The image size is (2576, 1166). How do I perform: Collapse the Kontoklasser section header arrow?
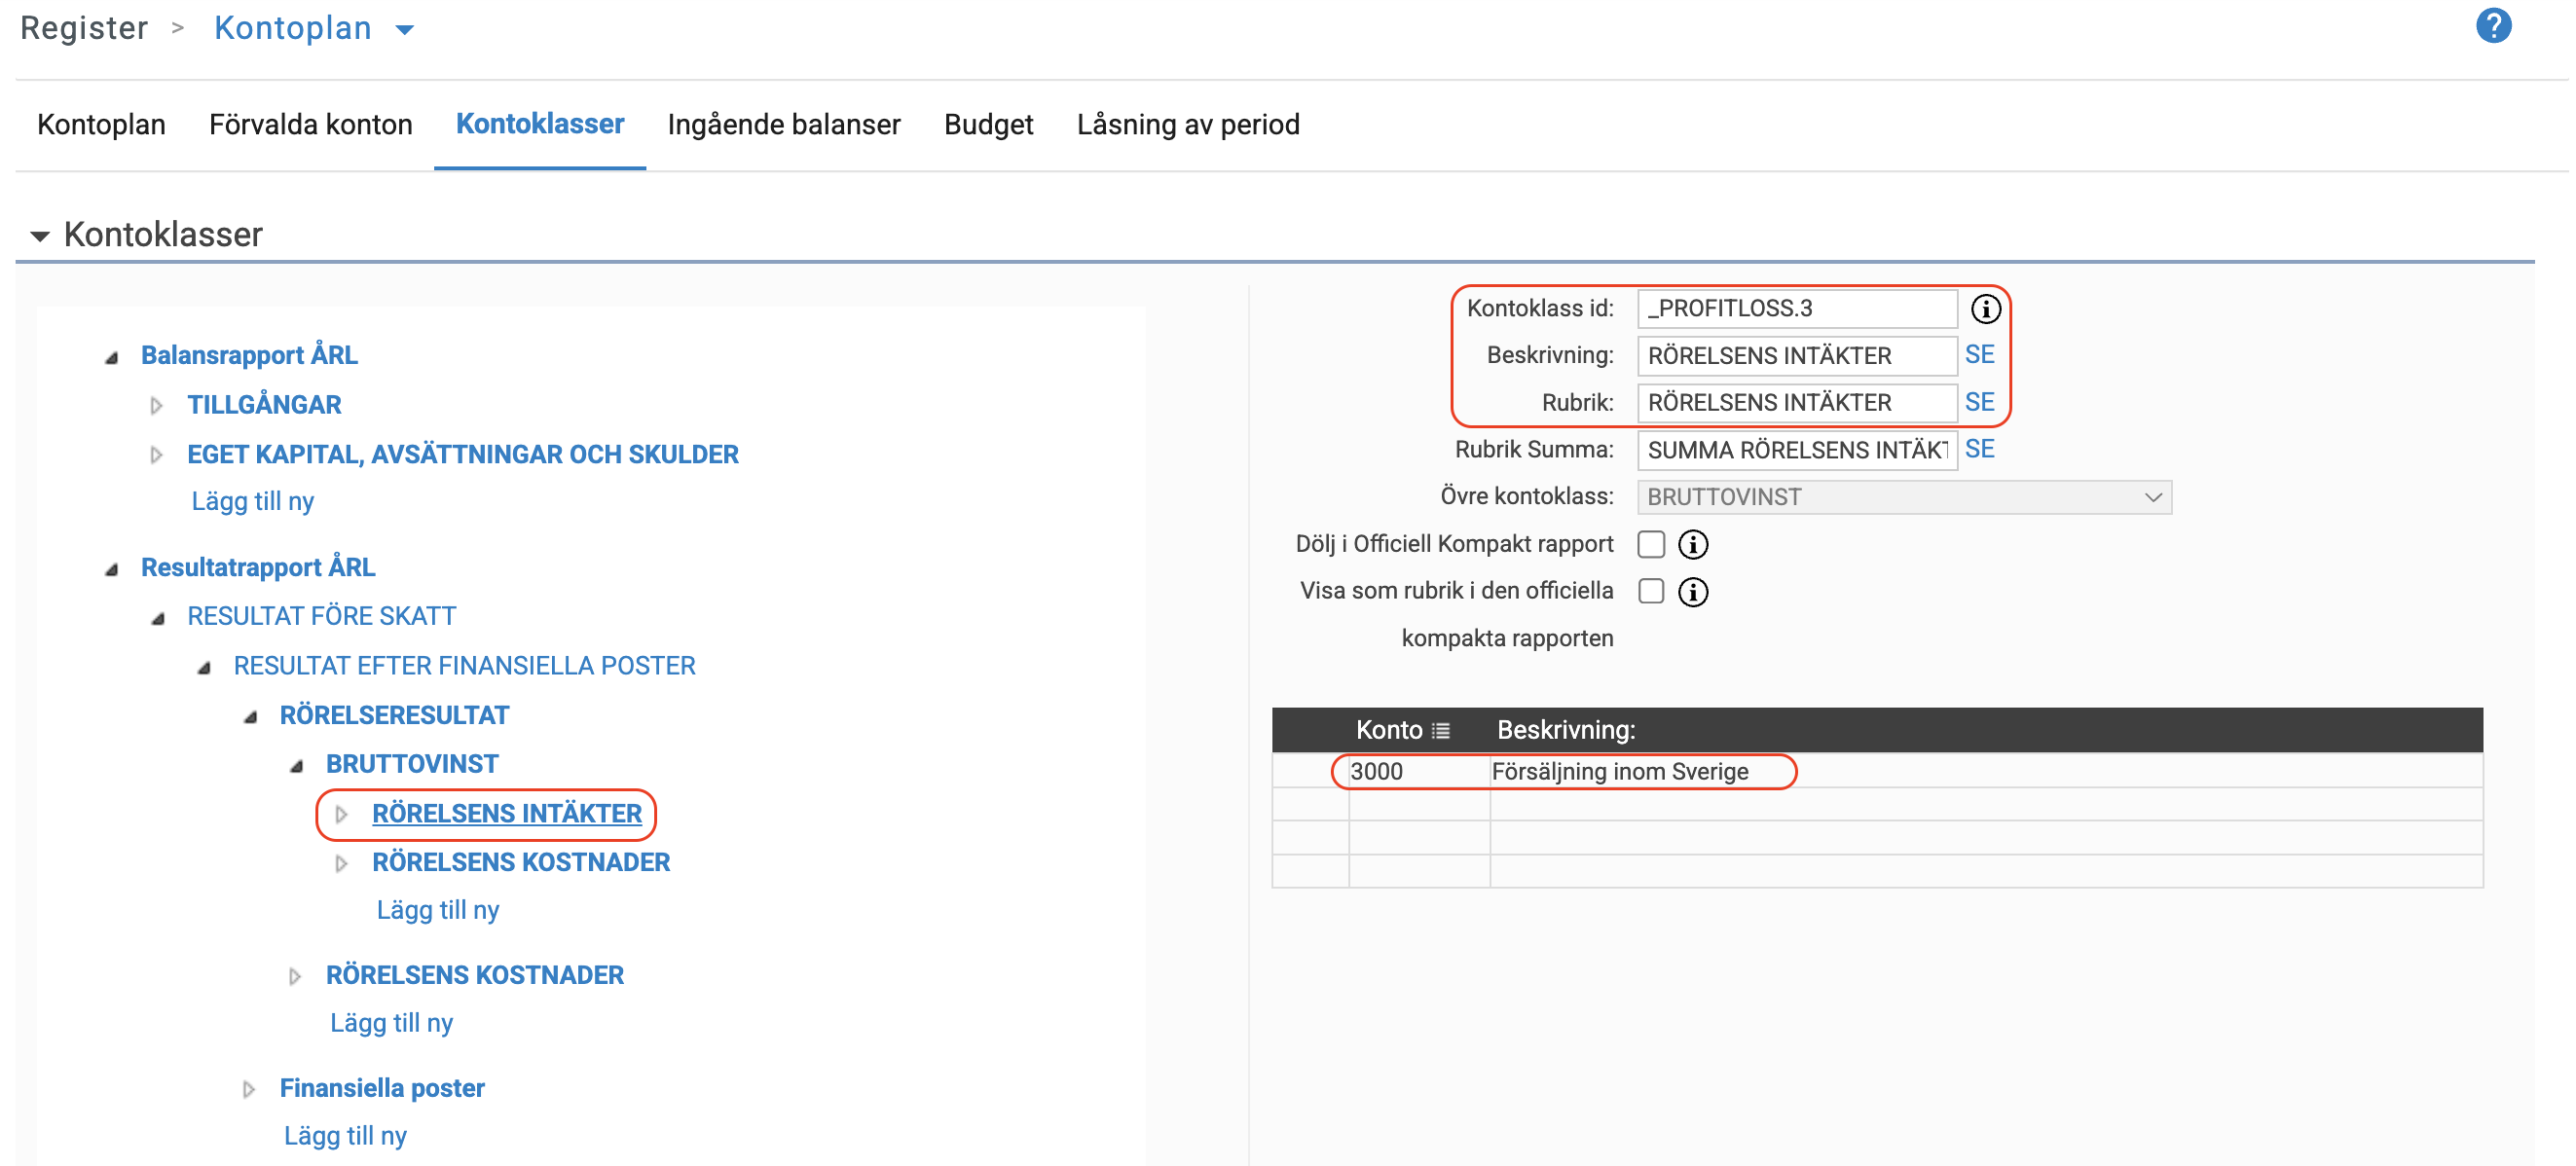click(x=40, y=237)
